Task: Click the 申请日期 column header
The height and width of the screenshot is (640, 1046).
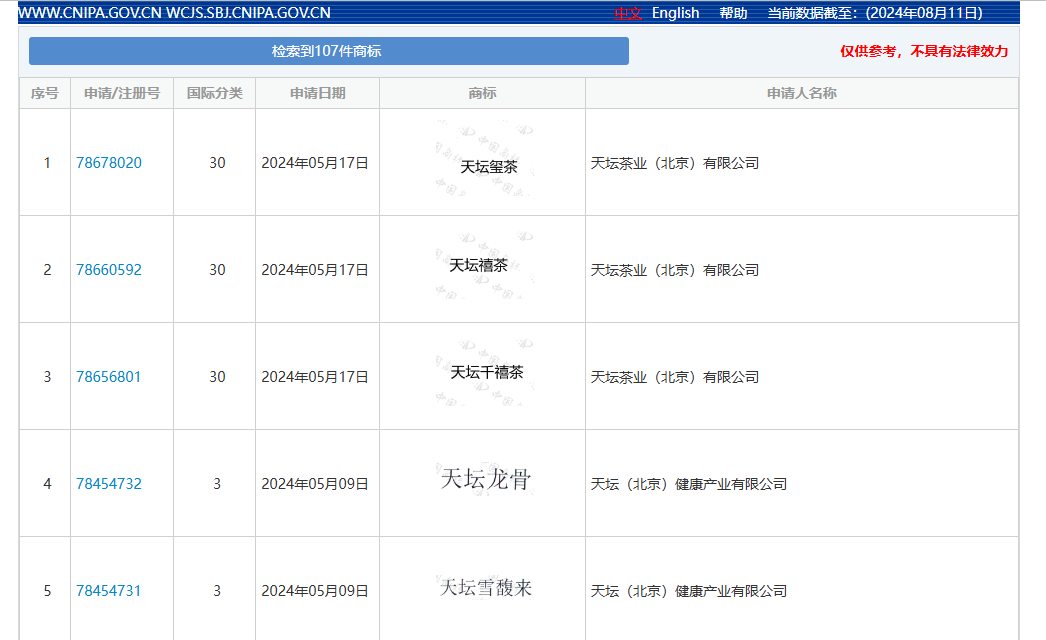Action: point(318,93)
